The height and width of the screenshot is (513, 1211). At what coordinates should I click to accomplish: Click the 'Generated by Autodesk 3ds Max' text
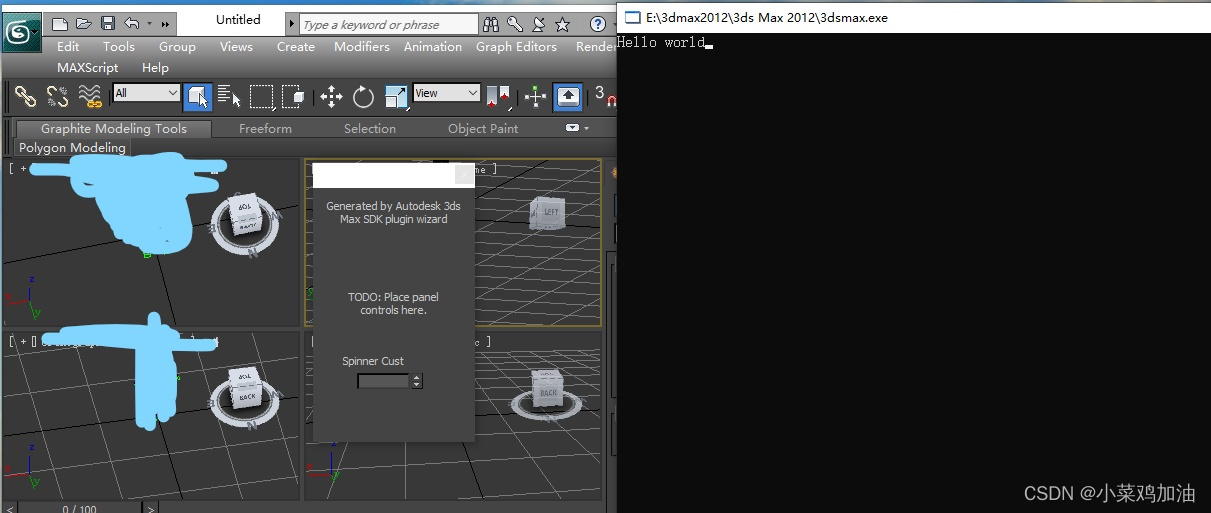[393, 212]
